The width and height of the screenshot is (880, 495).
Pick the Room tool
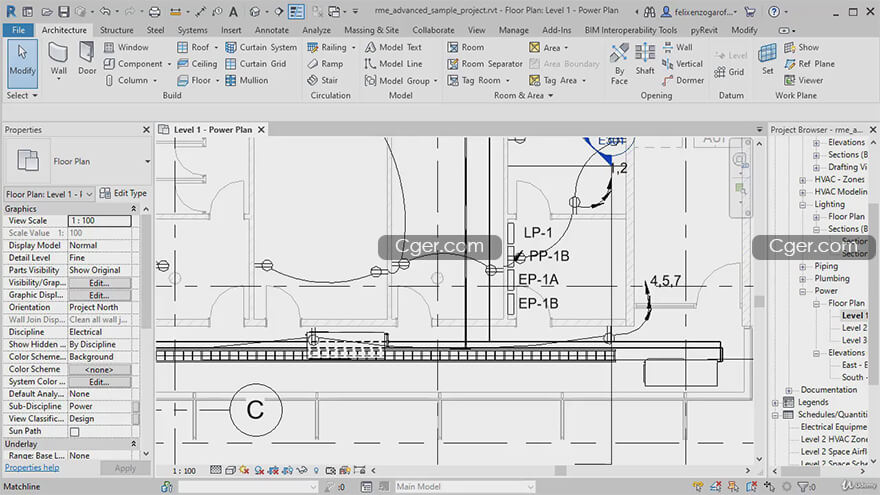coord(466,47)
